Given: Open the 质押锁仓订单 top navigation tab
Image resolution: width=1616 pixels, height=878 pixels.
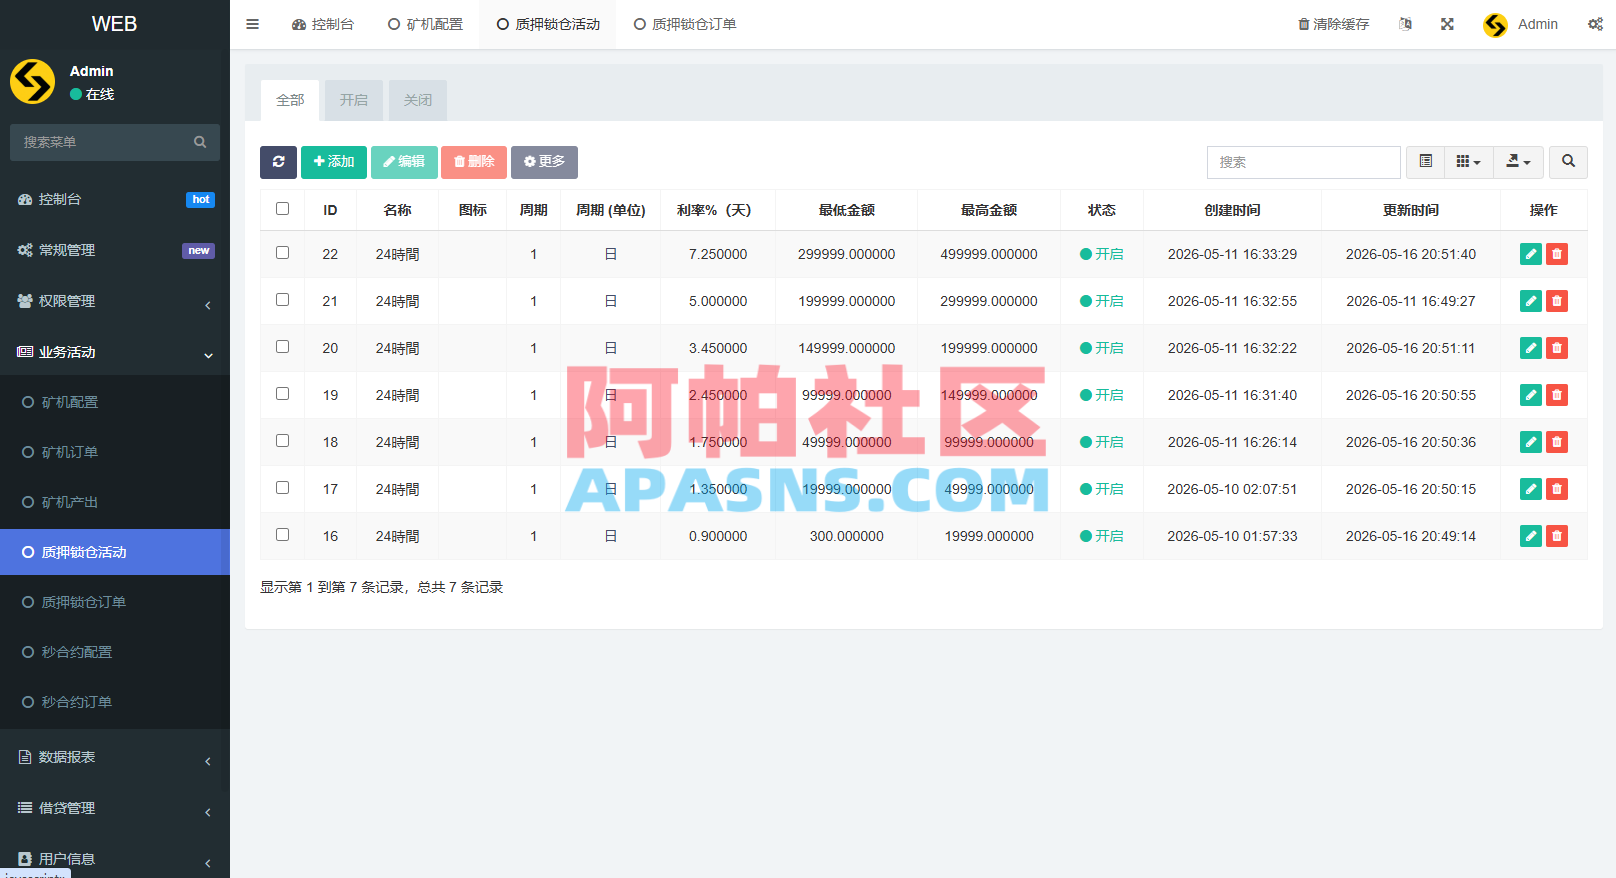Looking at the screenshot, I should [685, 24].
